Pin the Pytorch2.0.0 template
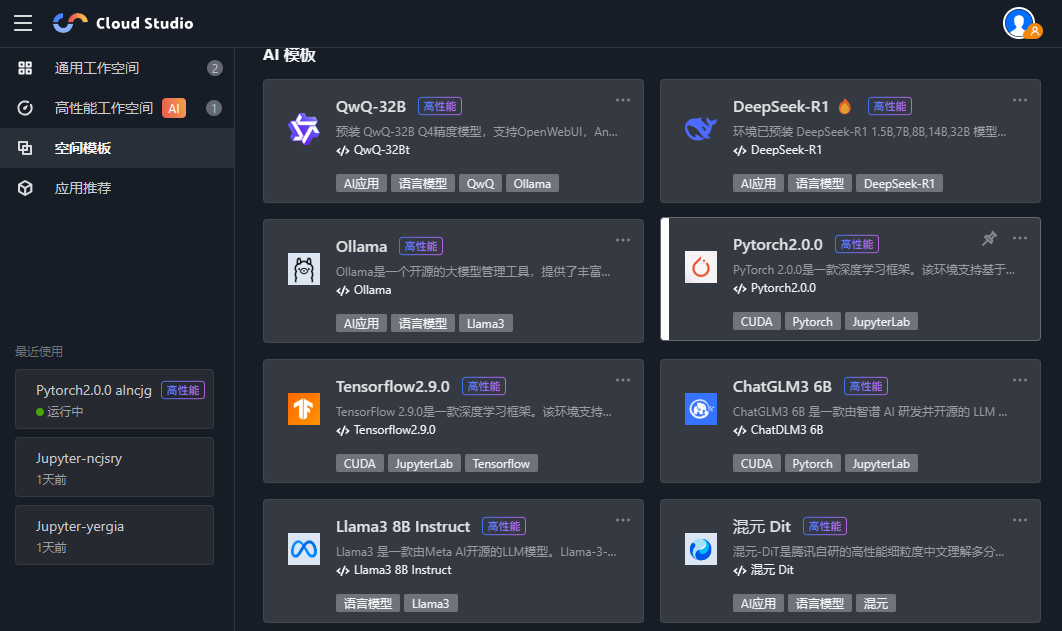This screenshot has height=631, width=1062. tap(990, 238)
